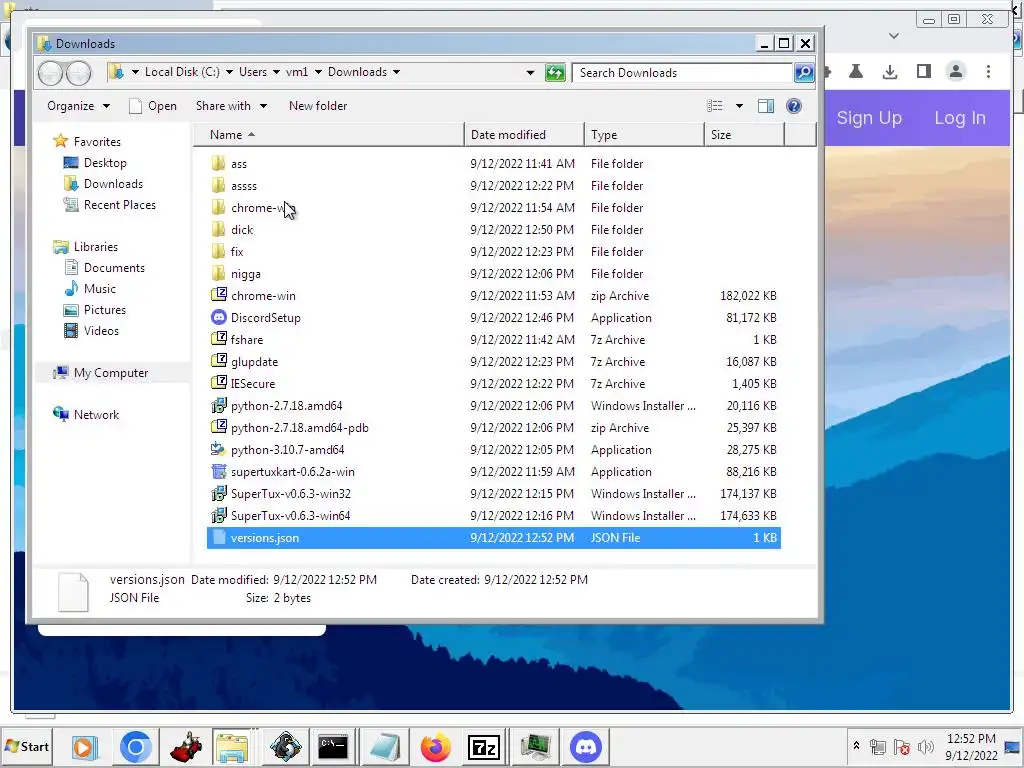Toggle the preview pane icon
The image size is (1024, 768).
click(x=765, y=106)
